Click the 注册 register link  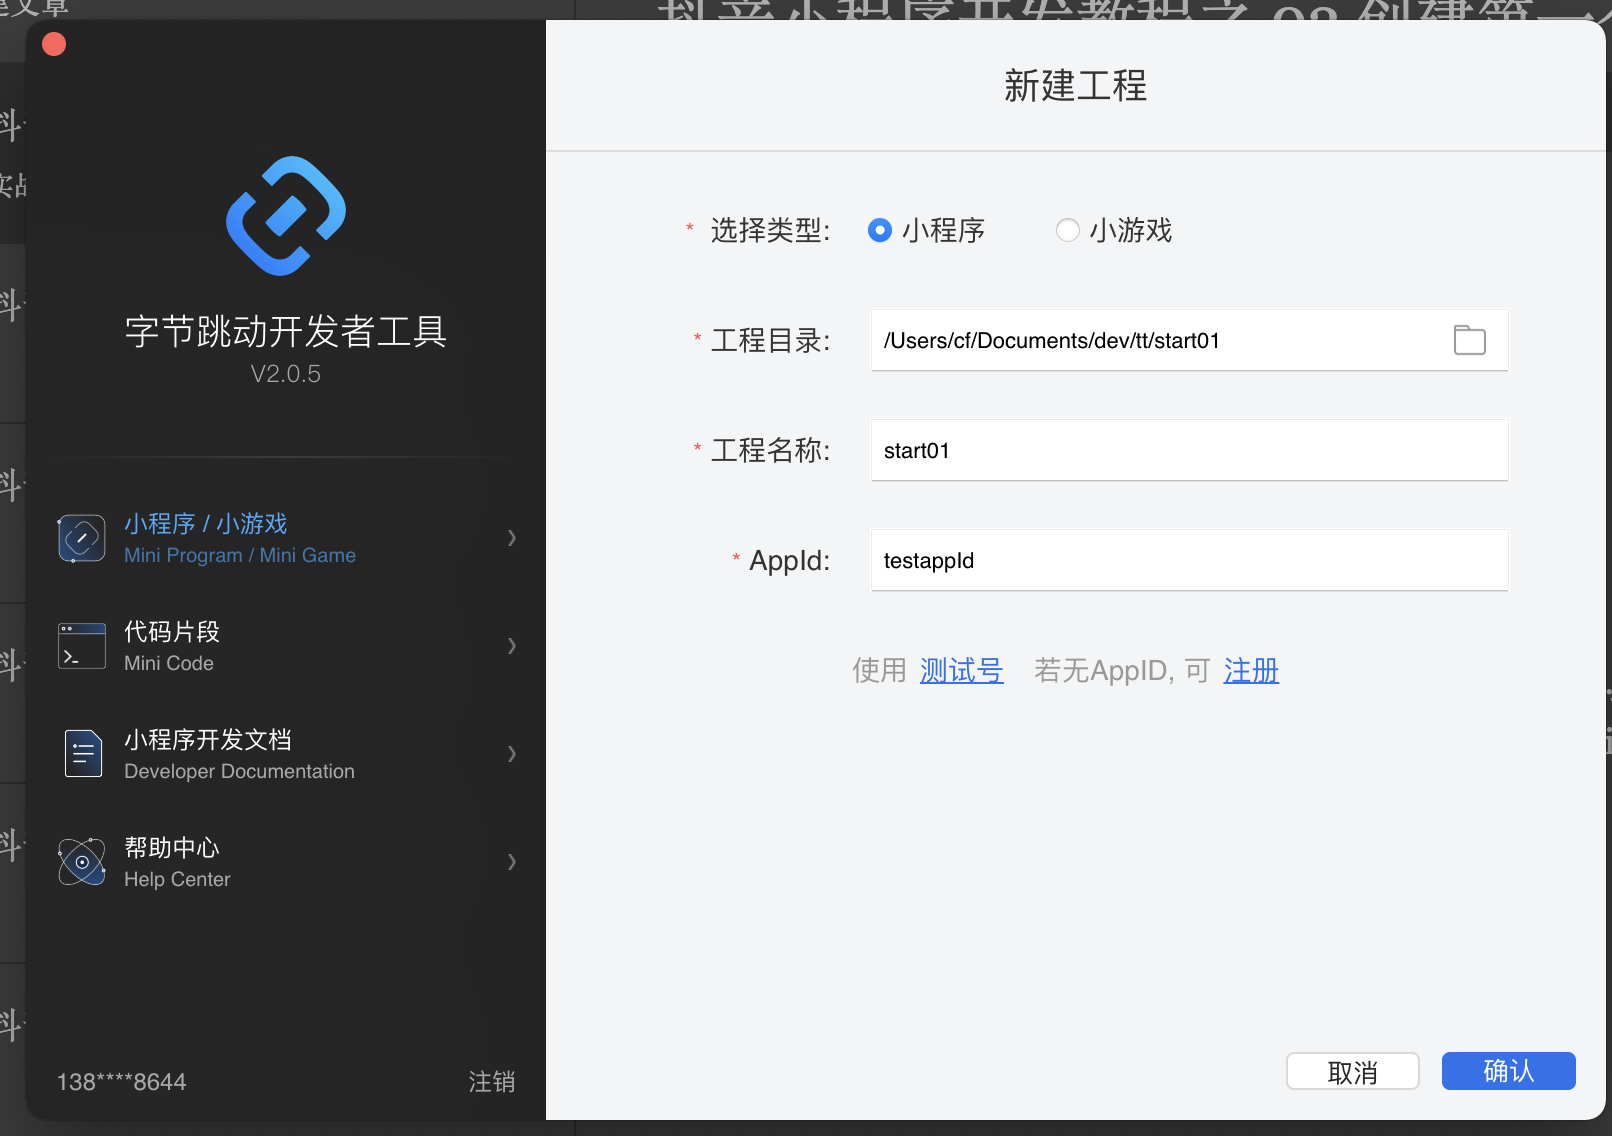[1251, 670]
